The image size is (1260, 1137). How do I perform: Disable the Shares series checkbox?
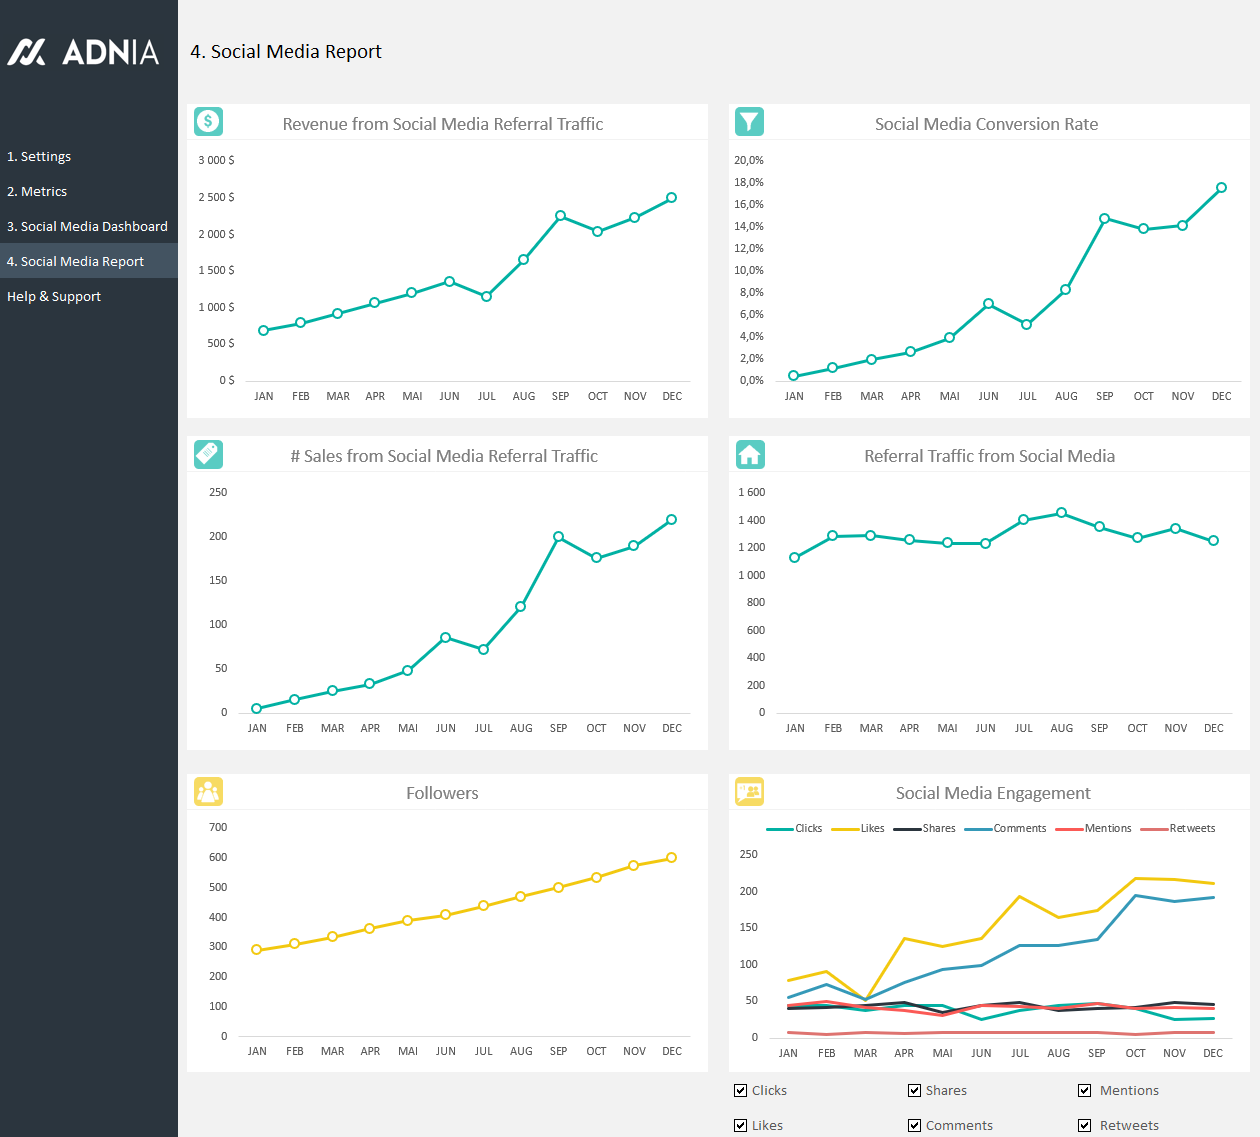(914, 1090)
